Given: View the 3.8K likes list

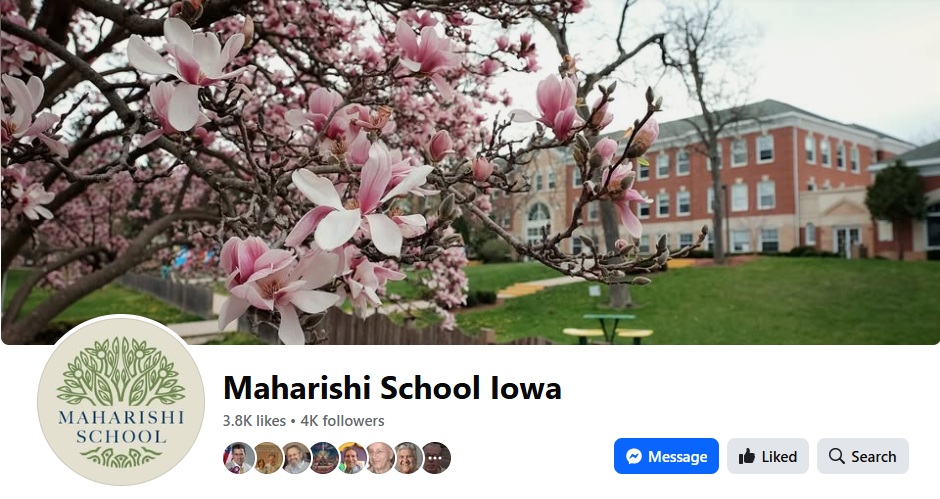Looking at the screenshot, I should [254, 421].
